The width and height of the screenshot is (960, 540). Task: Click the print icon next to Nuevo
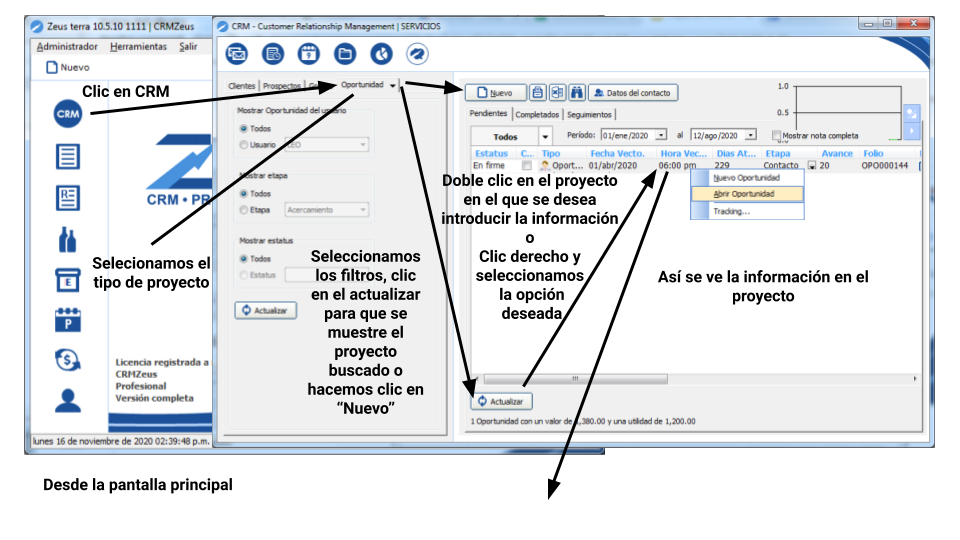tap(538, 92)
